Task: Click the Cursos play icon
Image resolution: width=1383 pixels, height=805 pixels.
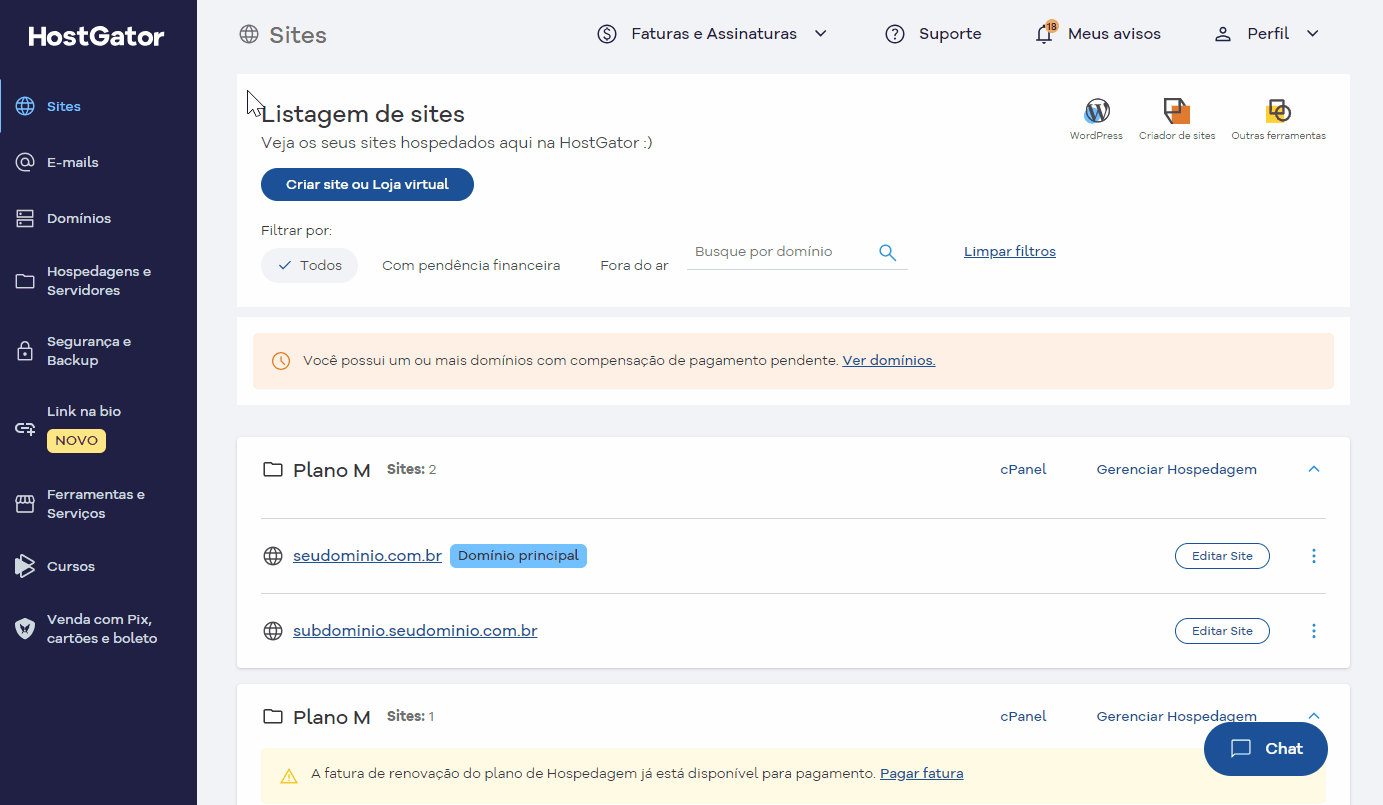Action: click(25, 566)
